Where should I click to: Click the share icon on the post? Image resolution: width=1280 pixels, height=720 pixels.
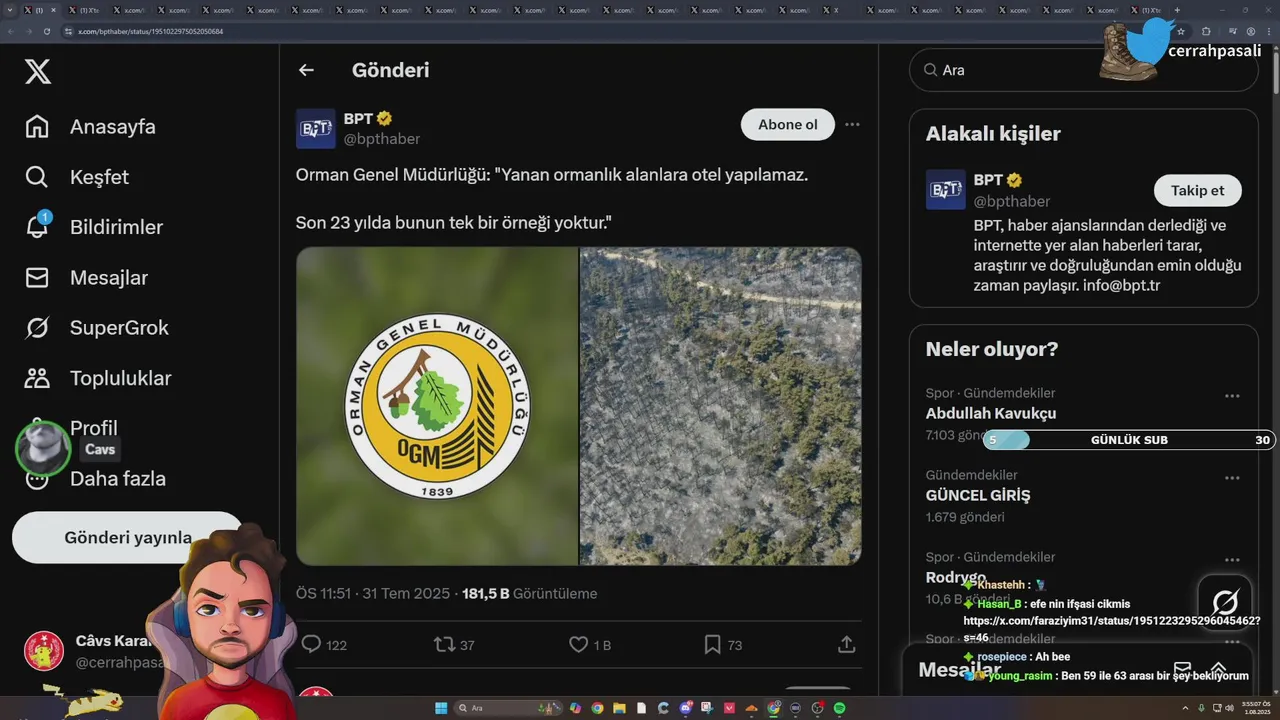pos(846,645)
